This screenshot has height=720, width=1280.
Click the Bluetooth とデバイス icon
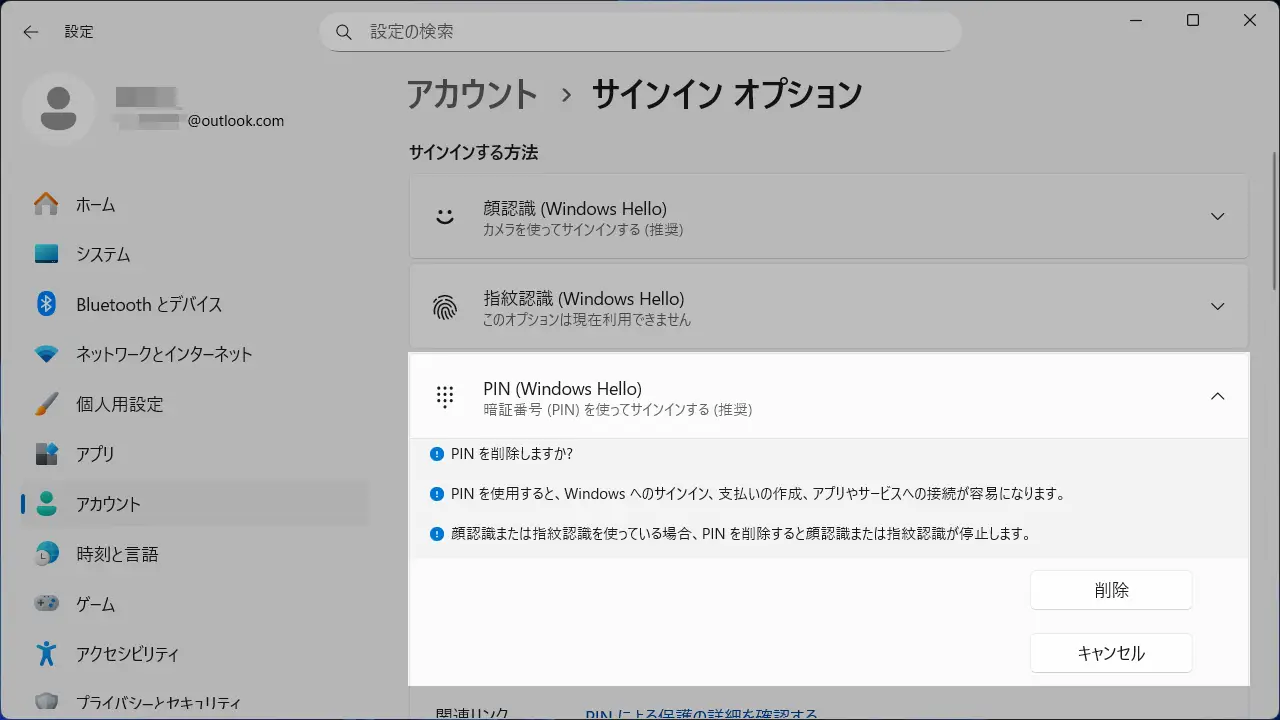46,304
